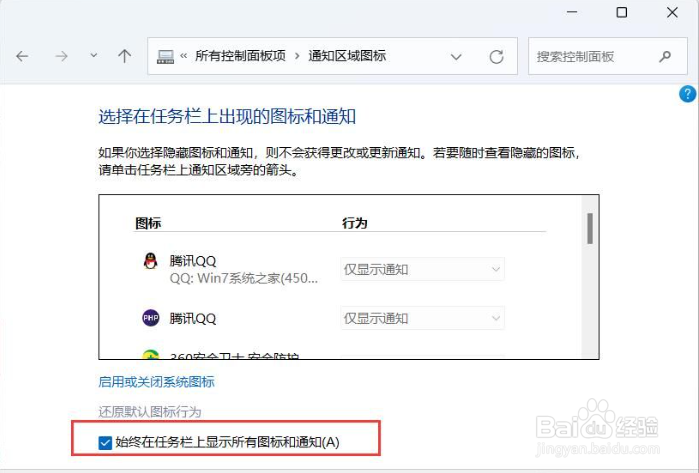This screenshot has width=699, height=473.
Task: Go back with the left arrow
Action: point(22,56)
